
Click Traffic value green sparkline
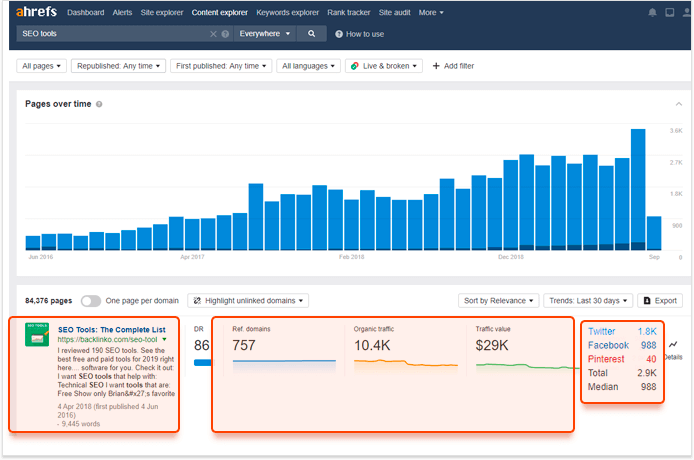(x=528, y=366)
